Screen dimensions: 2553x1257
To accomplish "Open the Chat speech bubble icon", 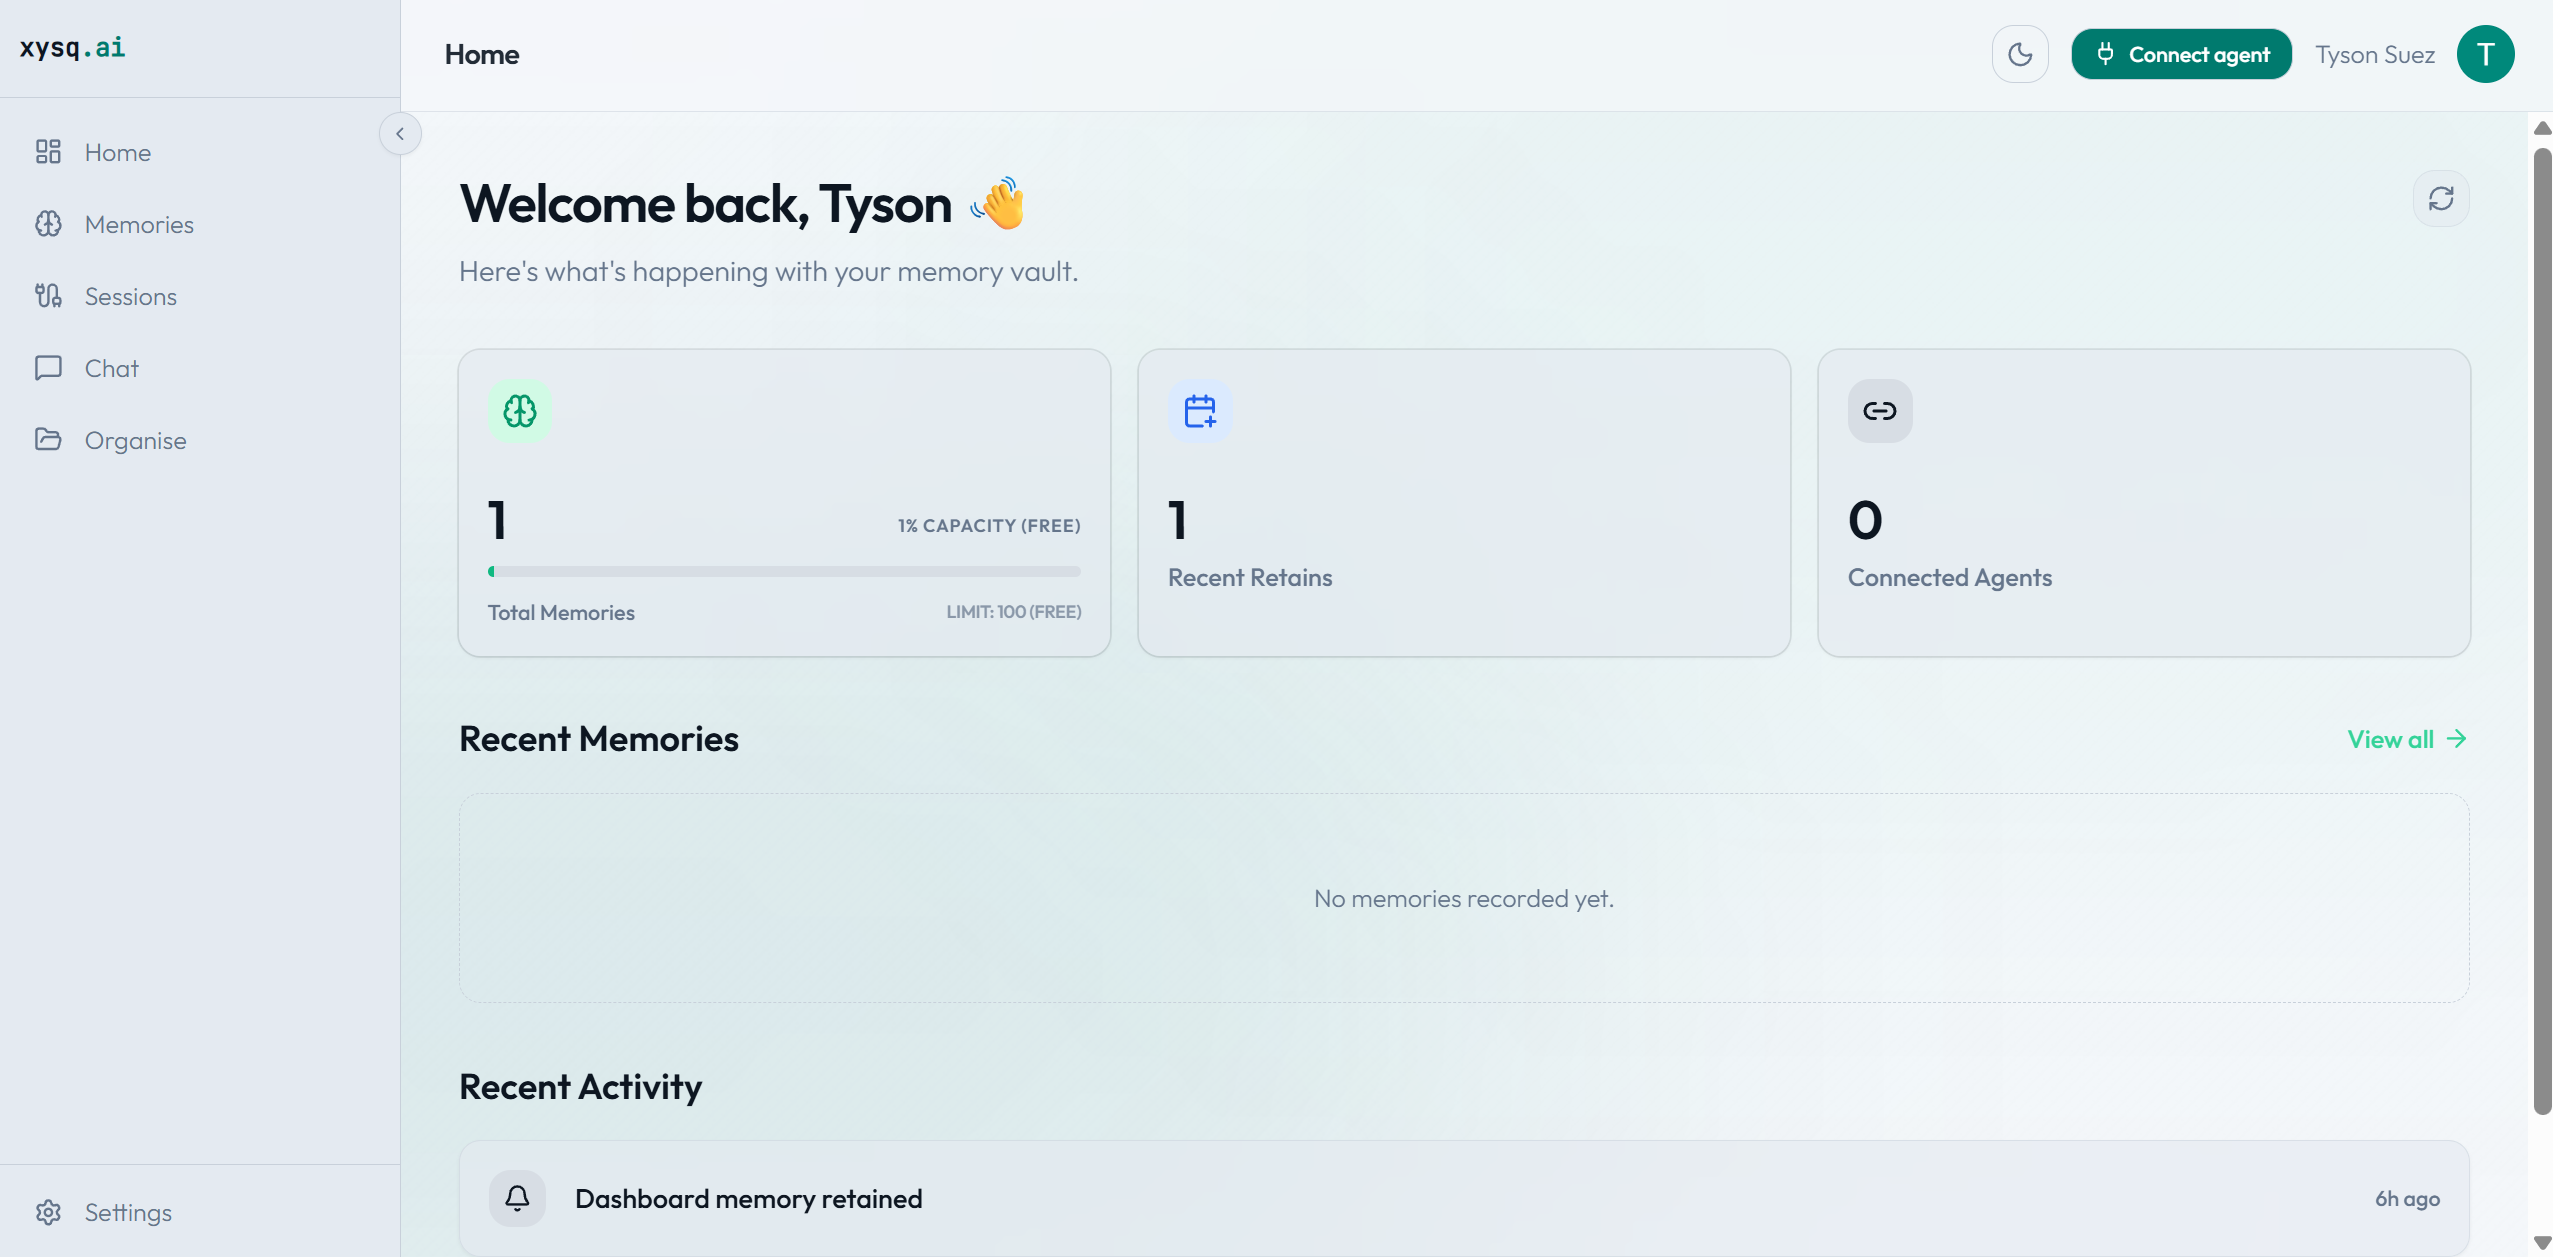I will tap(48, 367).
